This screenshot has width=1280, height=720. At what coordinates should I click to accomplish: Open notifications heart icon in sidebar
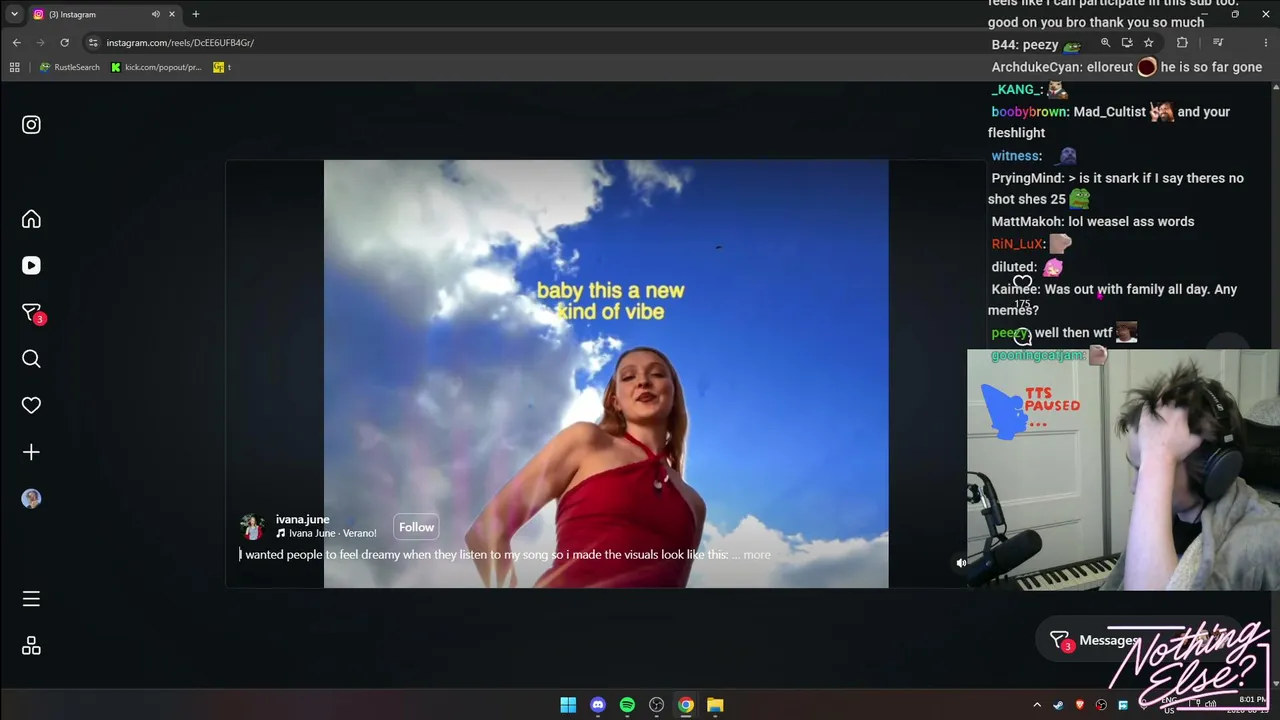pos(31,405)
